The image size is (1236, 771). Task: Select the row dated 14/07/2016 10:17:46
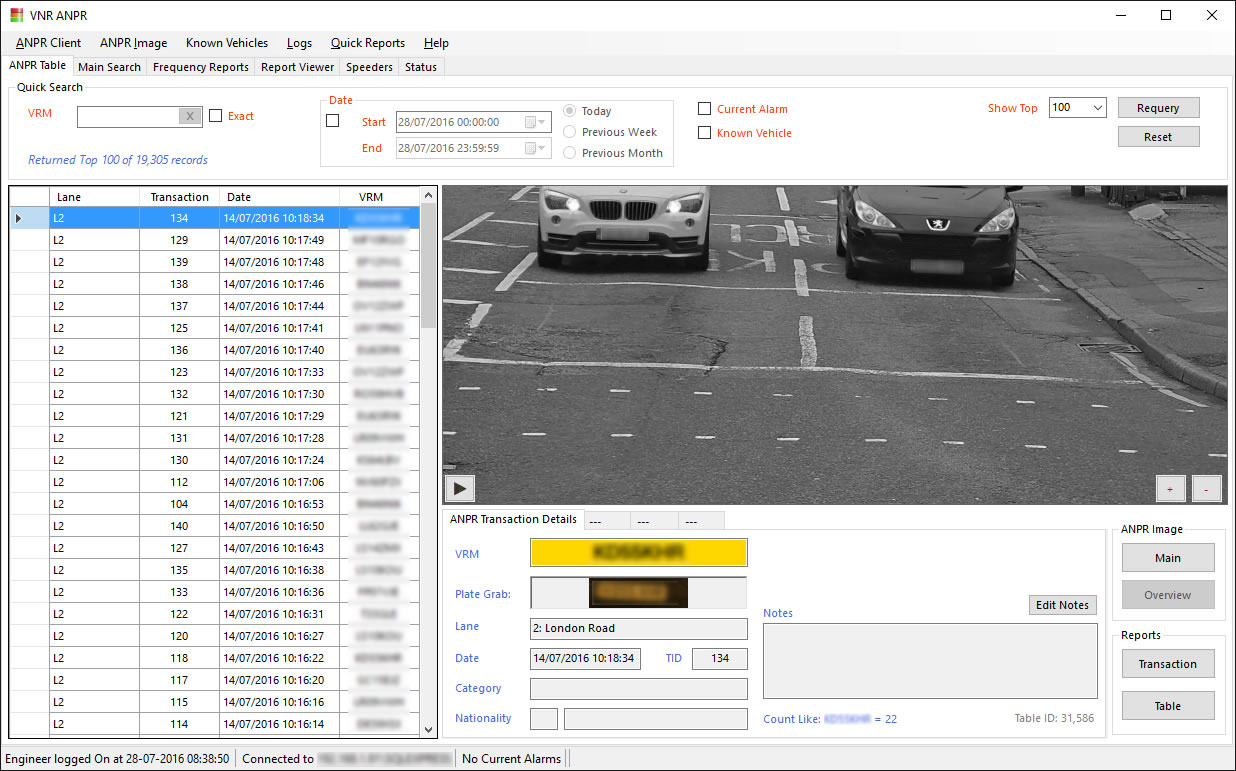215,284
